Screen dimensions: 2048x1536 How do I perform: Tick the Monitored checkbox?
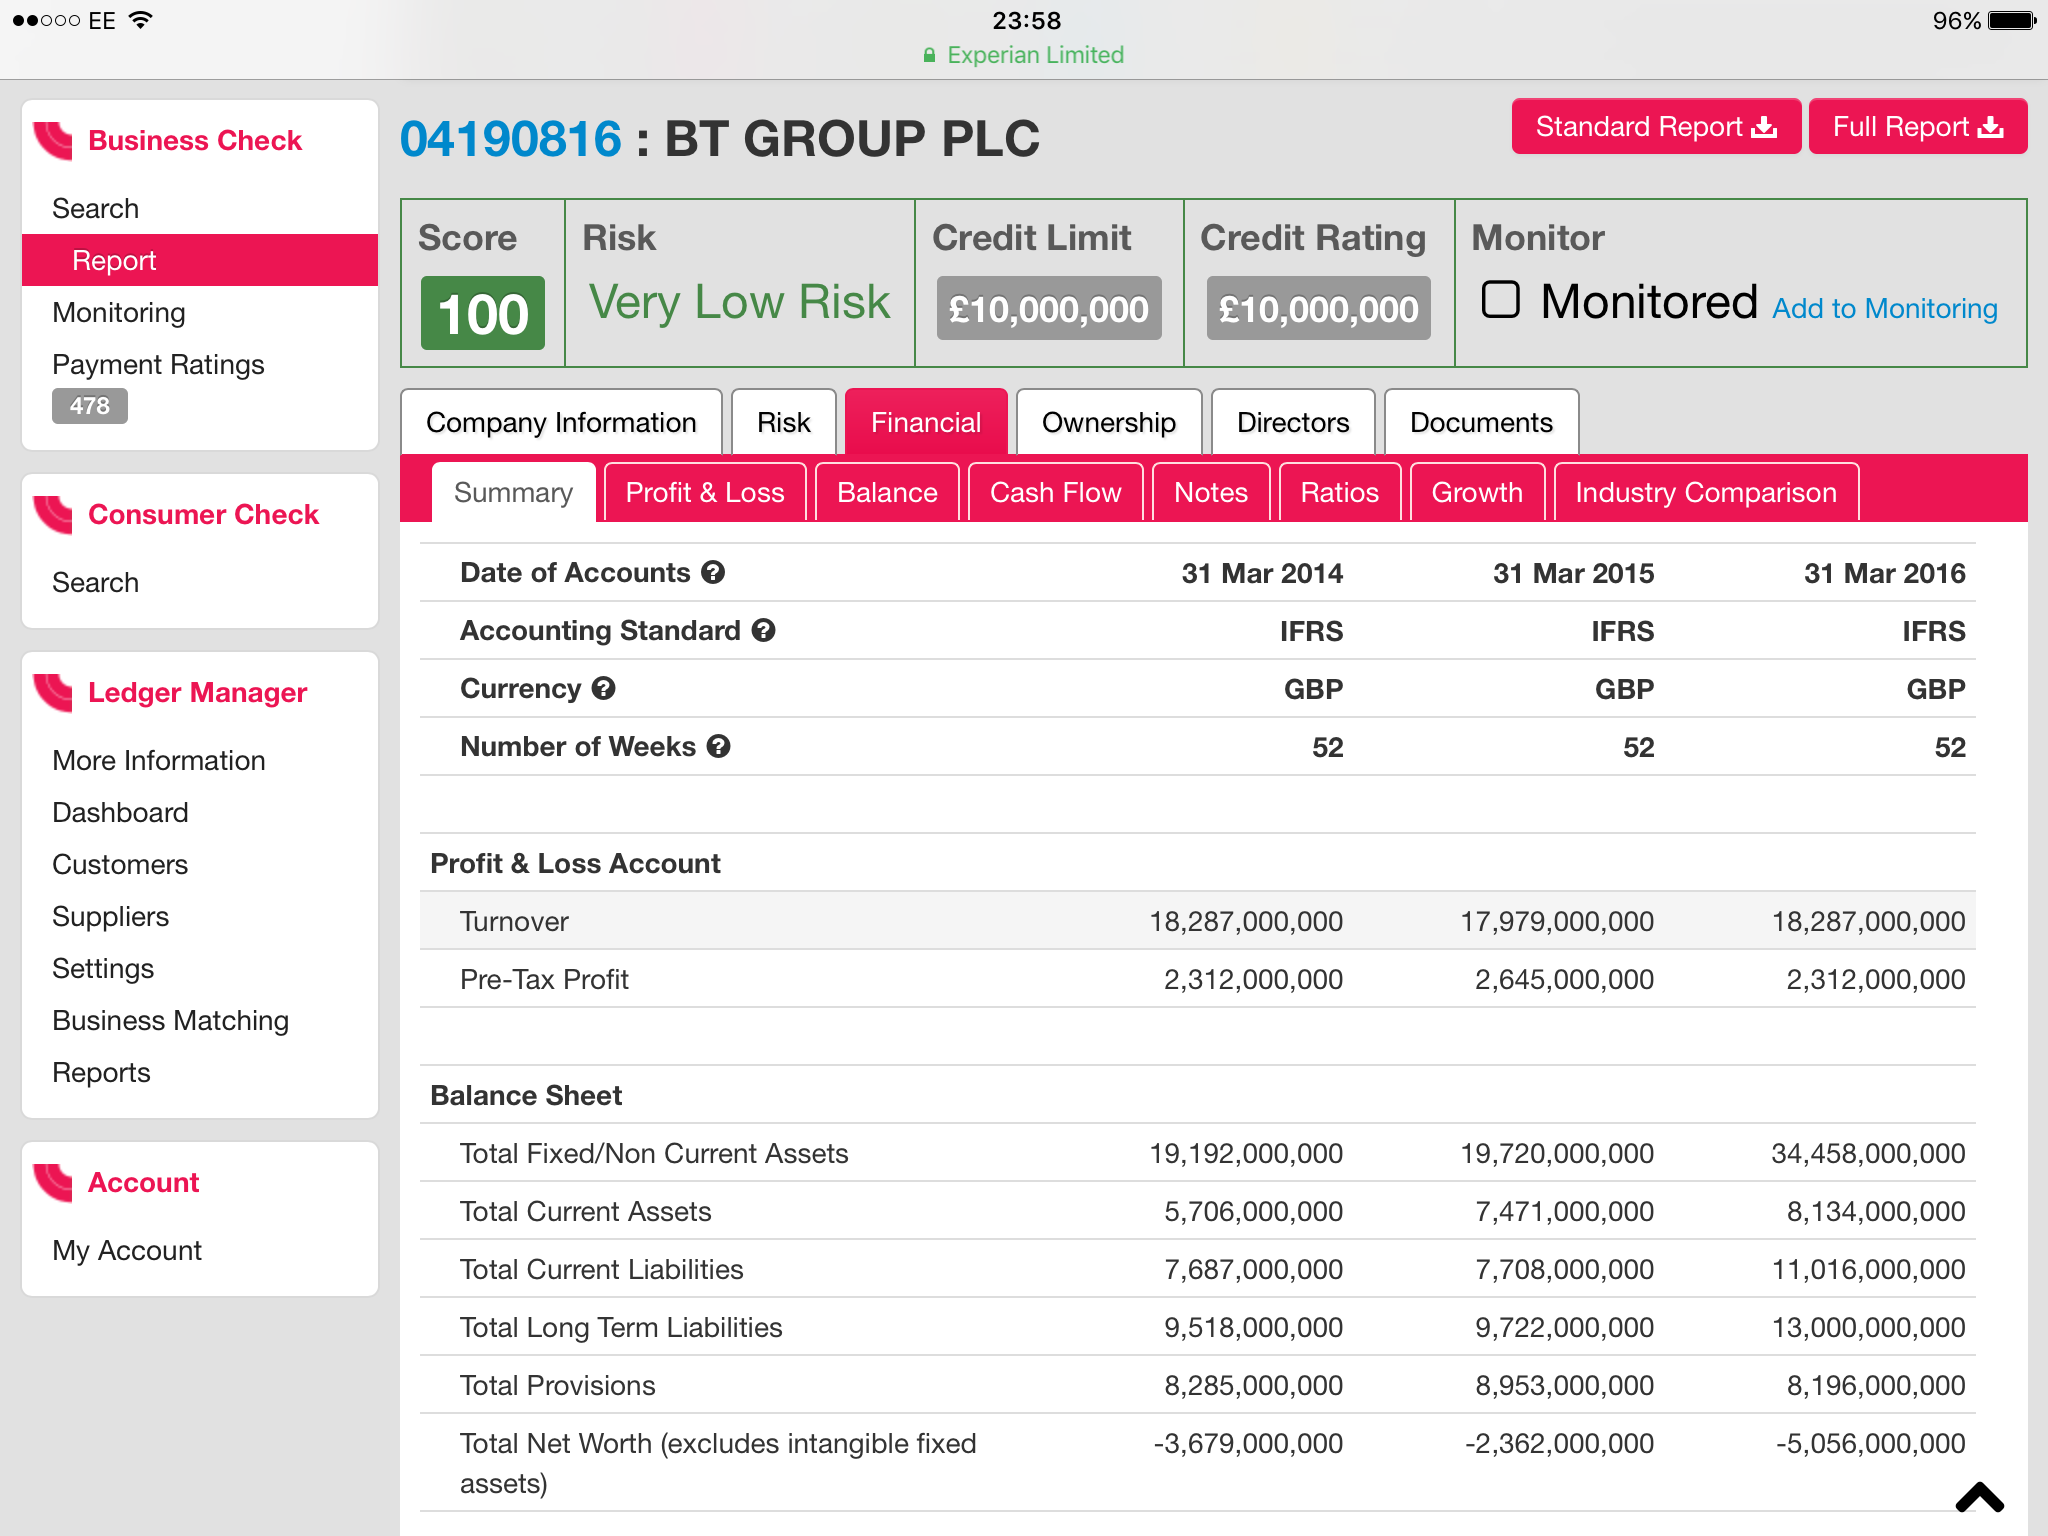[x=1500, y=299]
